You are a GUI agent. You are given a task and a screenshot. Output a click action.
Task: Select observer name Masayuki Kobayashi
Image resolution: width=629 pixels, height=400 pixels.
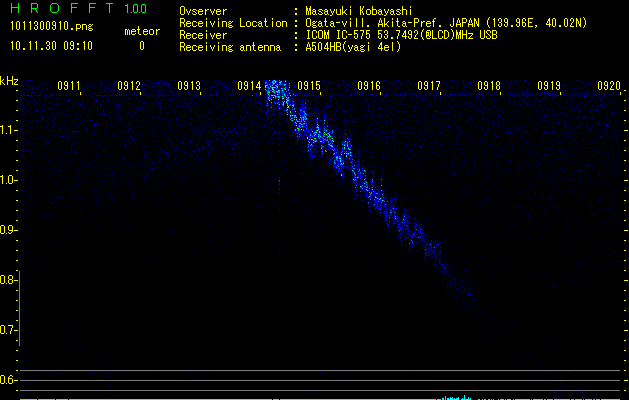coord(359,11)
